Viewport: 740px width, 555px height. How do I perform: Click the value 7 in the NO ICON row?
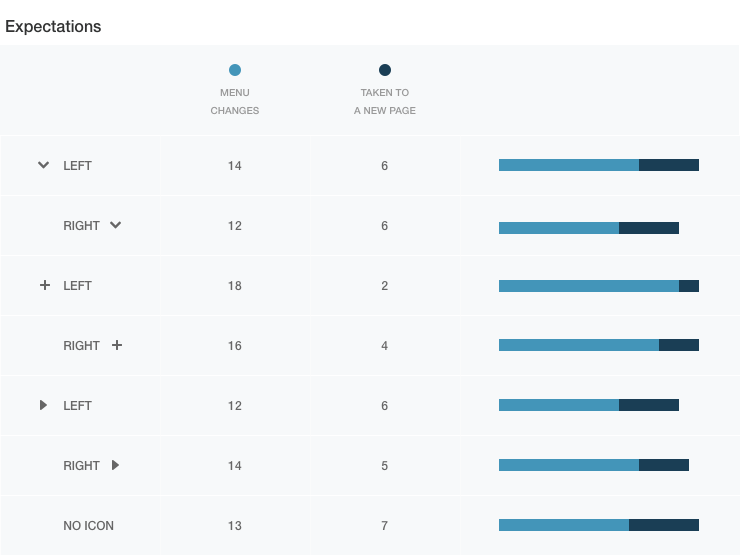click(385, 525)
